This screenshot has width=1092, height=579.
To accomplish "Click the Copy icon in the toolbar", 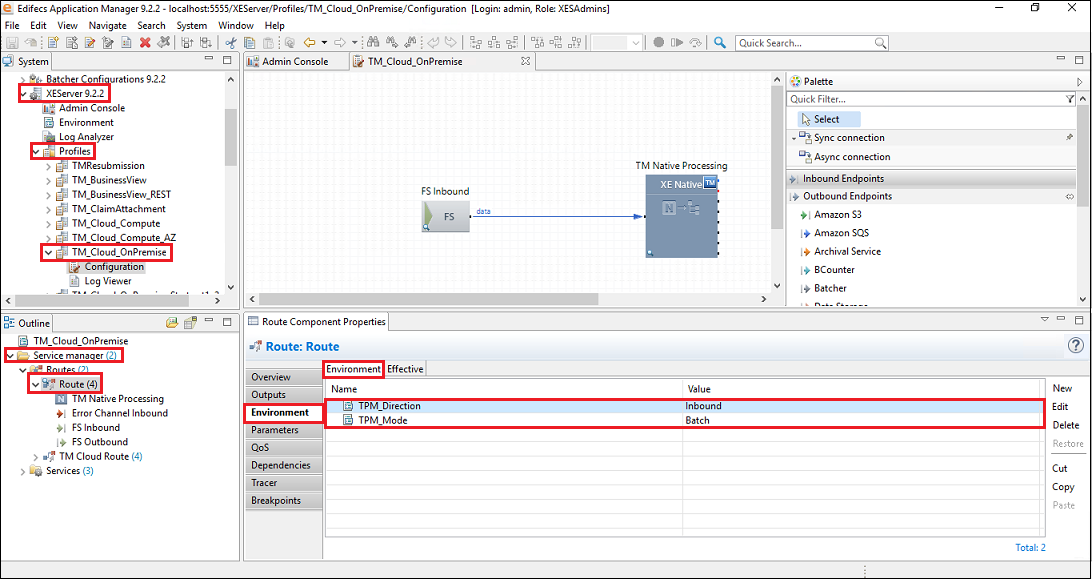I will point(249,43).
